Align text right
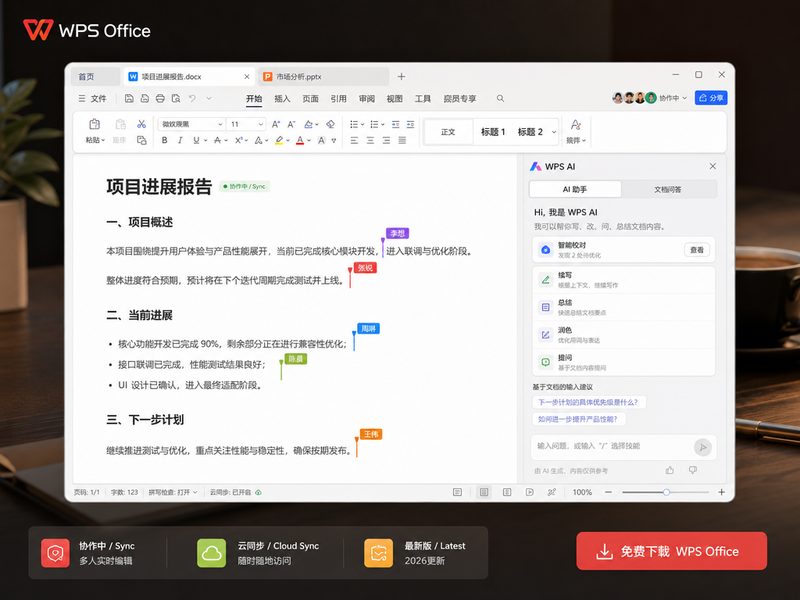The width and height of the screenshot is (800, 600). 386,140
